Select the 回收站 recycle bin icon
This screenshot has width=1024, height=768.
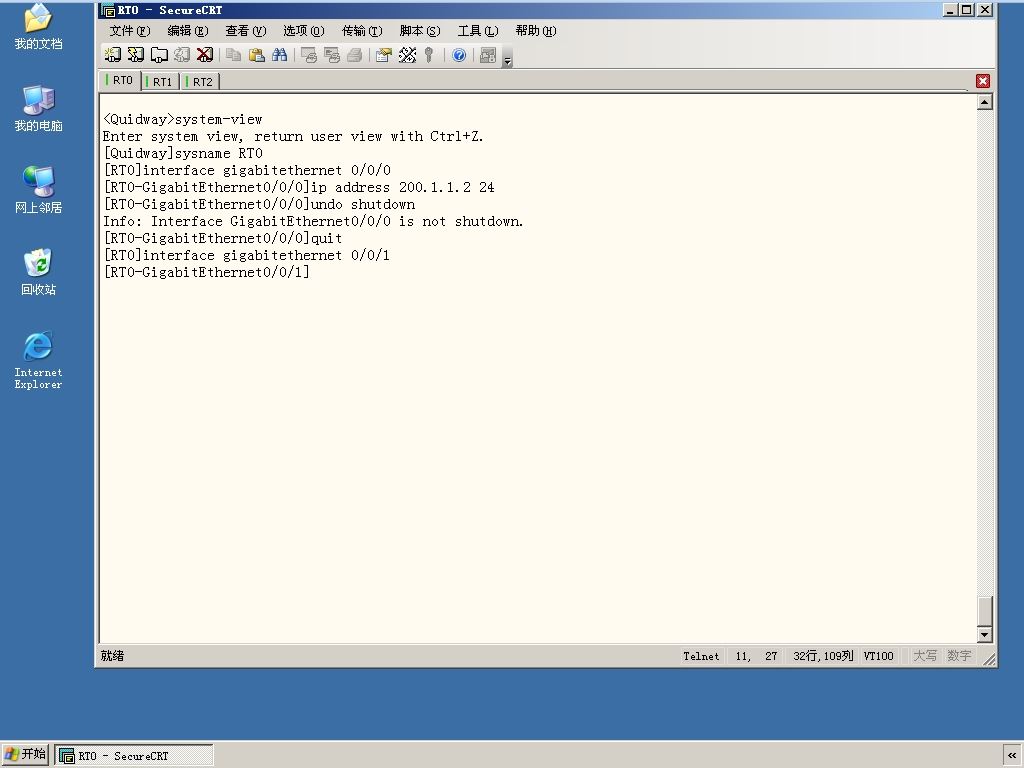tap(39, 272)
